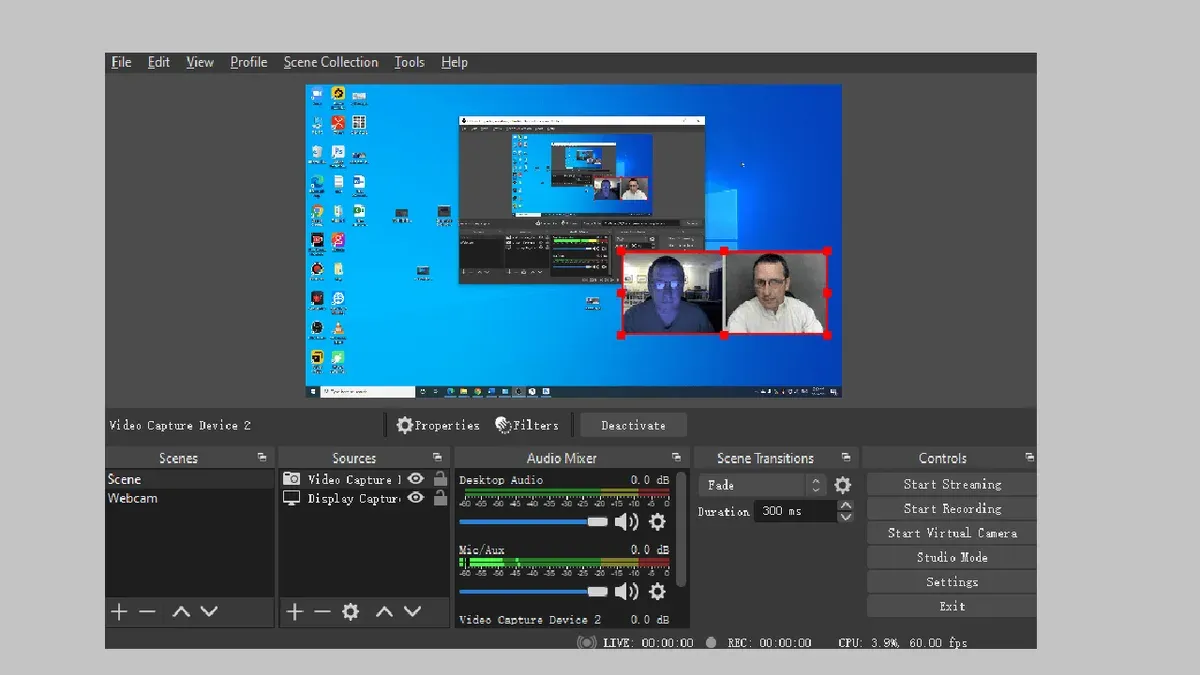Click Start Recording button
The image size is (1200, 675).
952,509
